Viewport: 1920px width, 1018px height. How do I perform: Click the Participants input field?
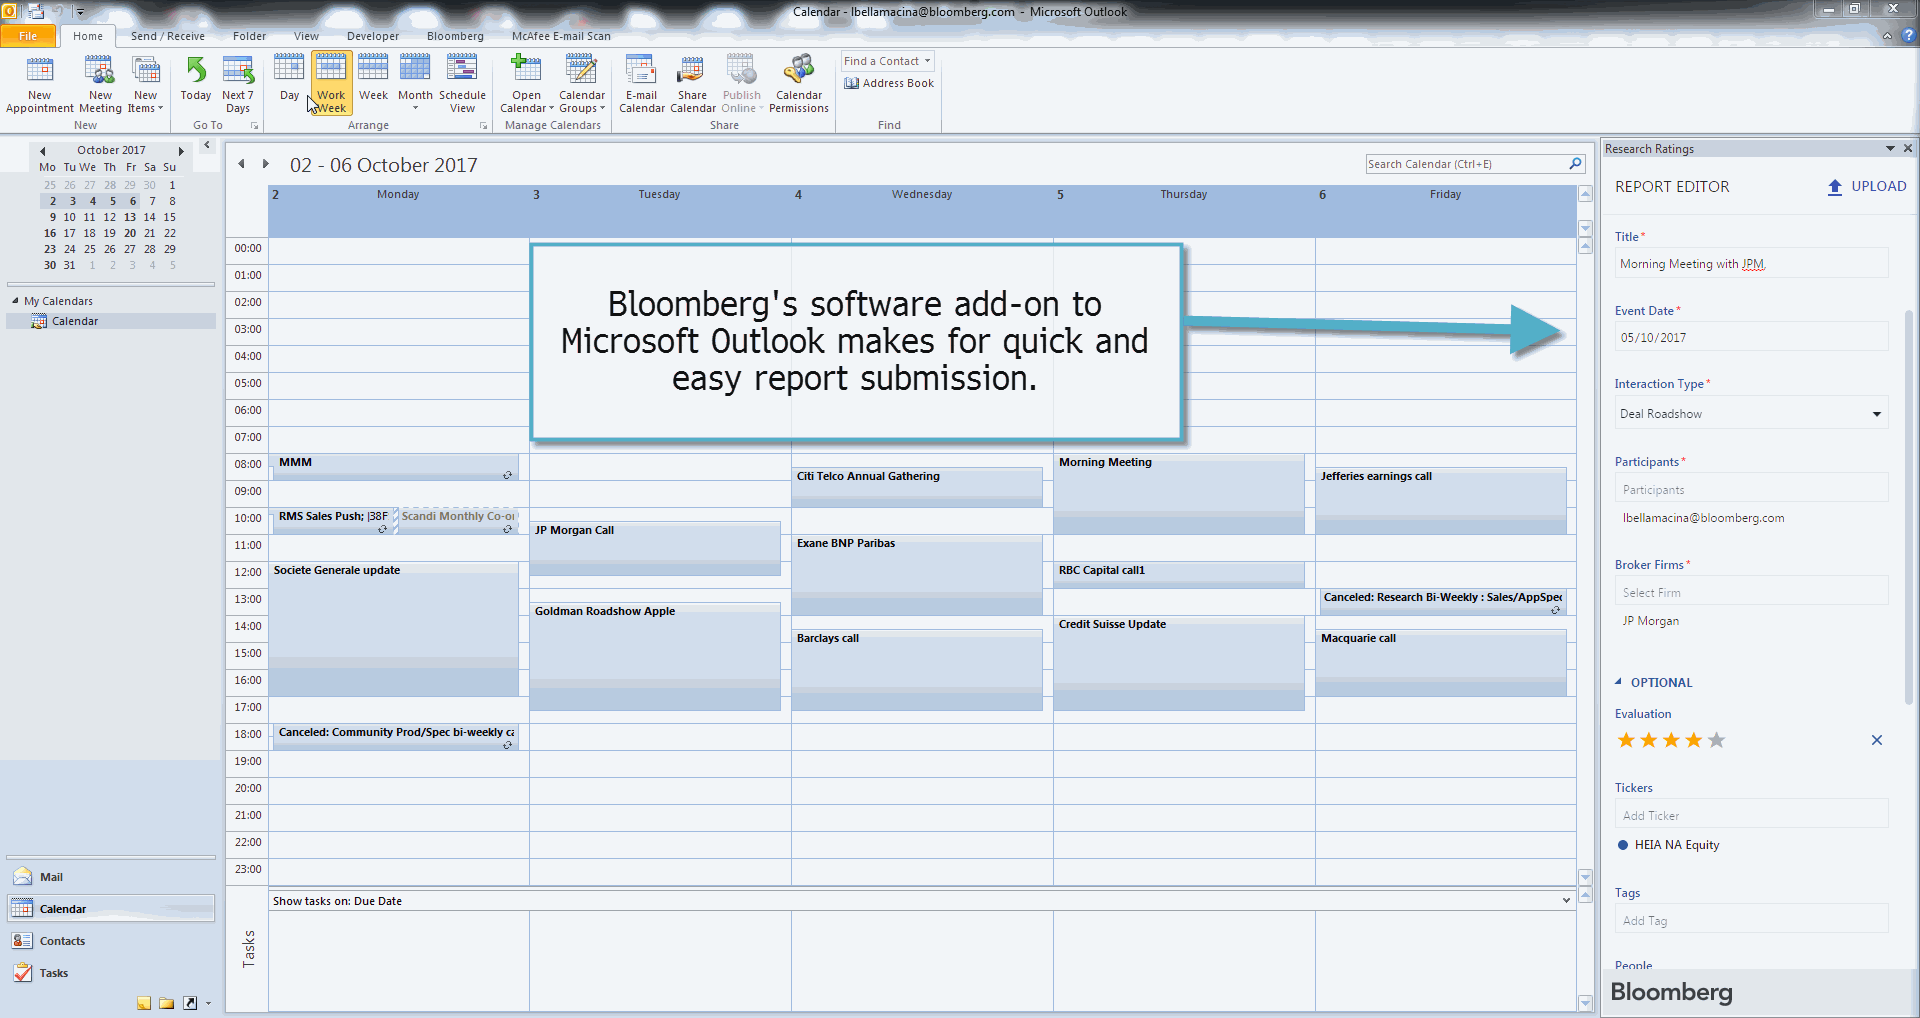(1751, 490)
